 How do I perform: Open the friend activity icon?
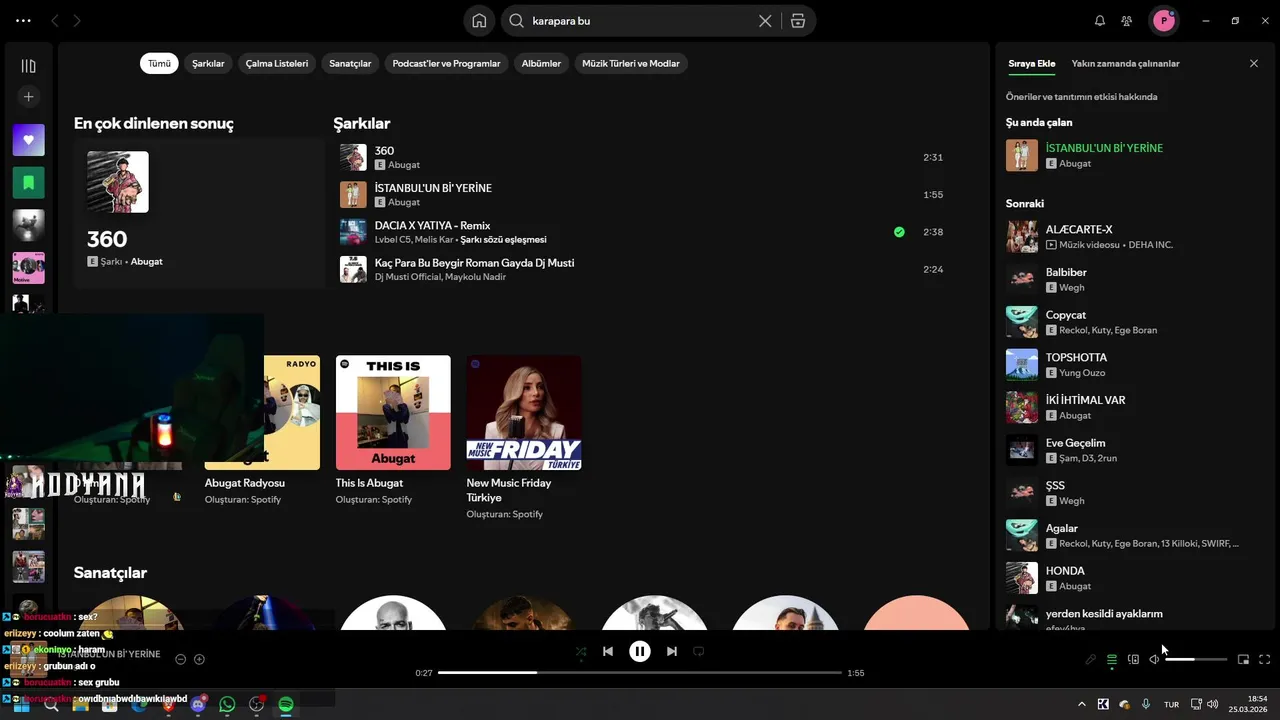[1127, 20]
